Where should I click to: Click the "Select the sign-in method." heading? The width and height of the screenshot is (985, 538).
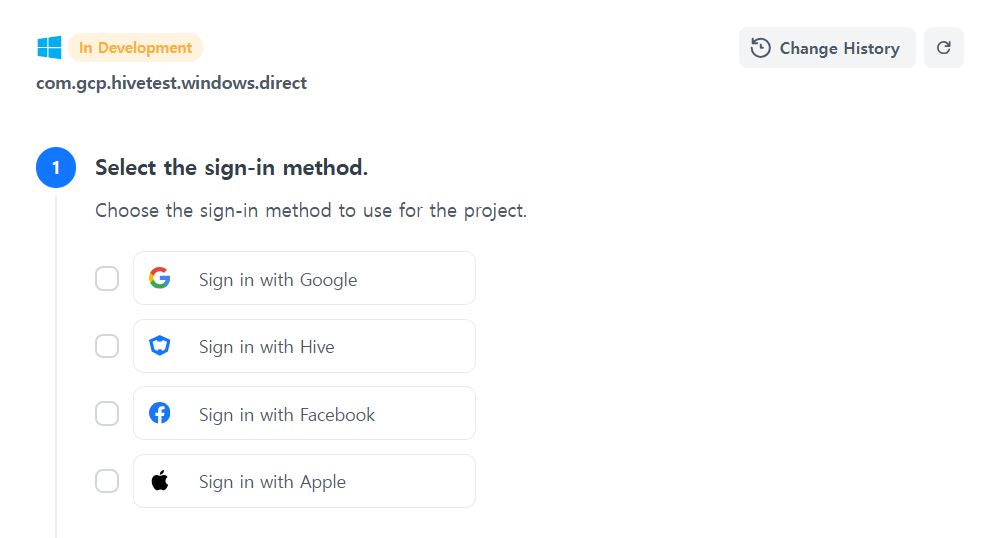(x=231, y=168)
